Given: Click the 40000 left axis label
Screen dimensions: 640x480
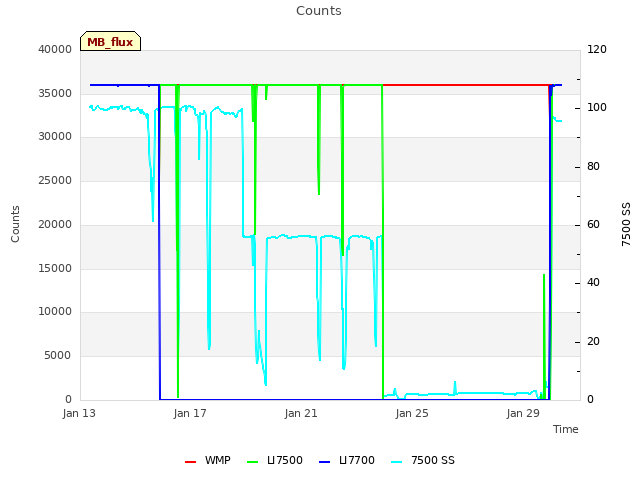Looking at the screenshot, I should click(x=55, y=49).
